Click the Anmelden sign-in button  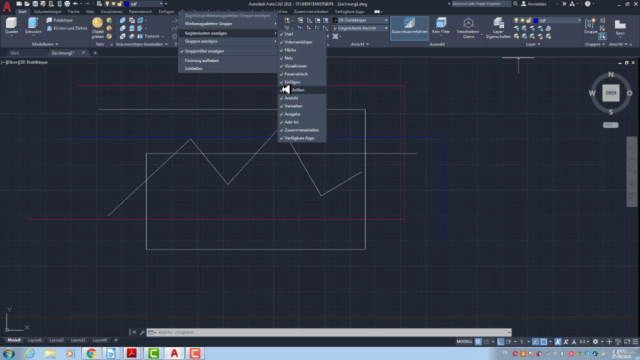(x=534, y=4)
